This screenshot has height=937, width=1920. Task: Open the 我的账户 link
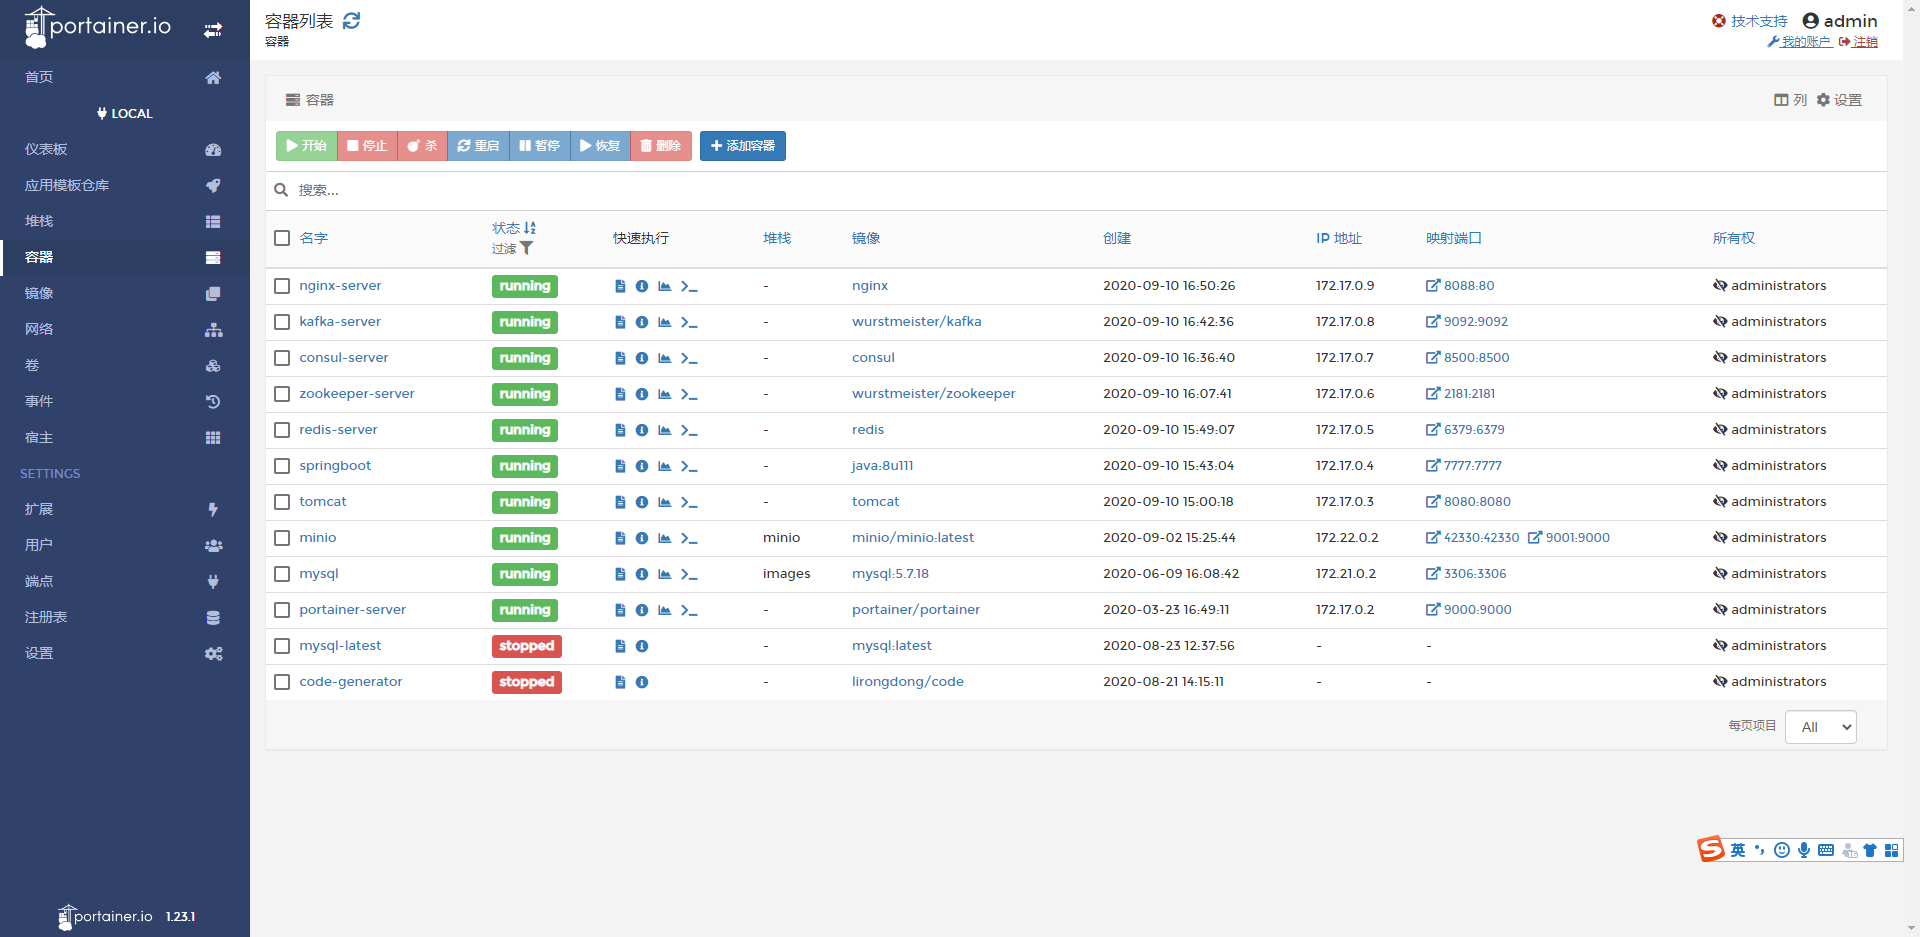coord(1799,42)
